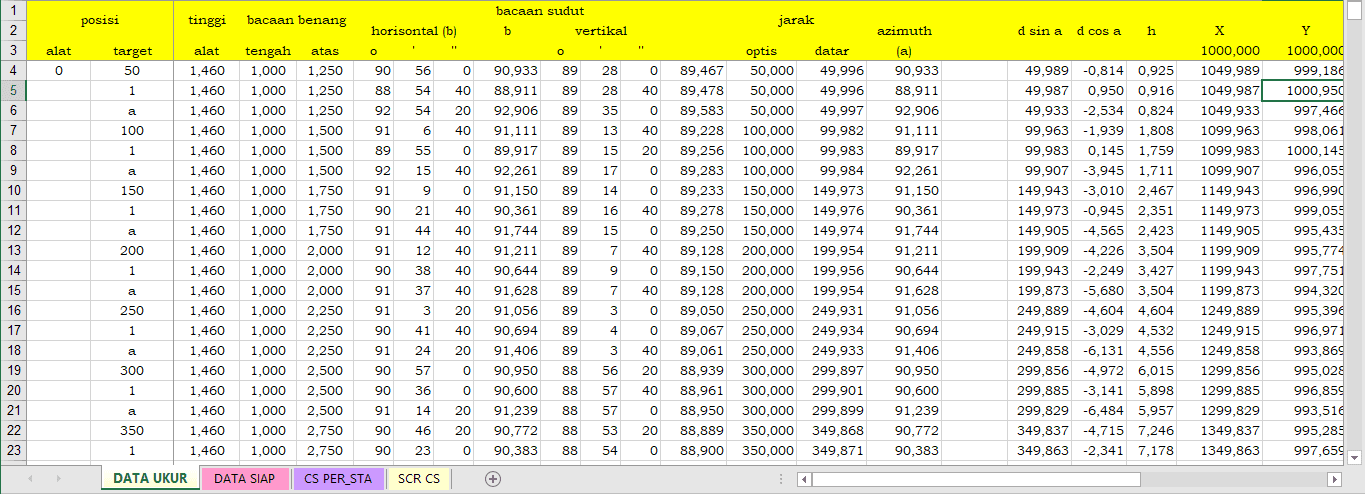
Task: Click d sin a value 199,909
Action: (x=1040, y=249)
